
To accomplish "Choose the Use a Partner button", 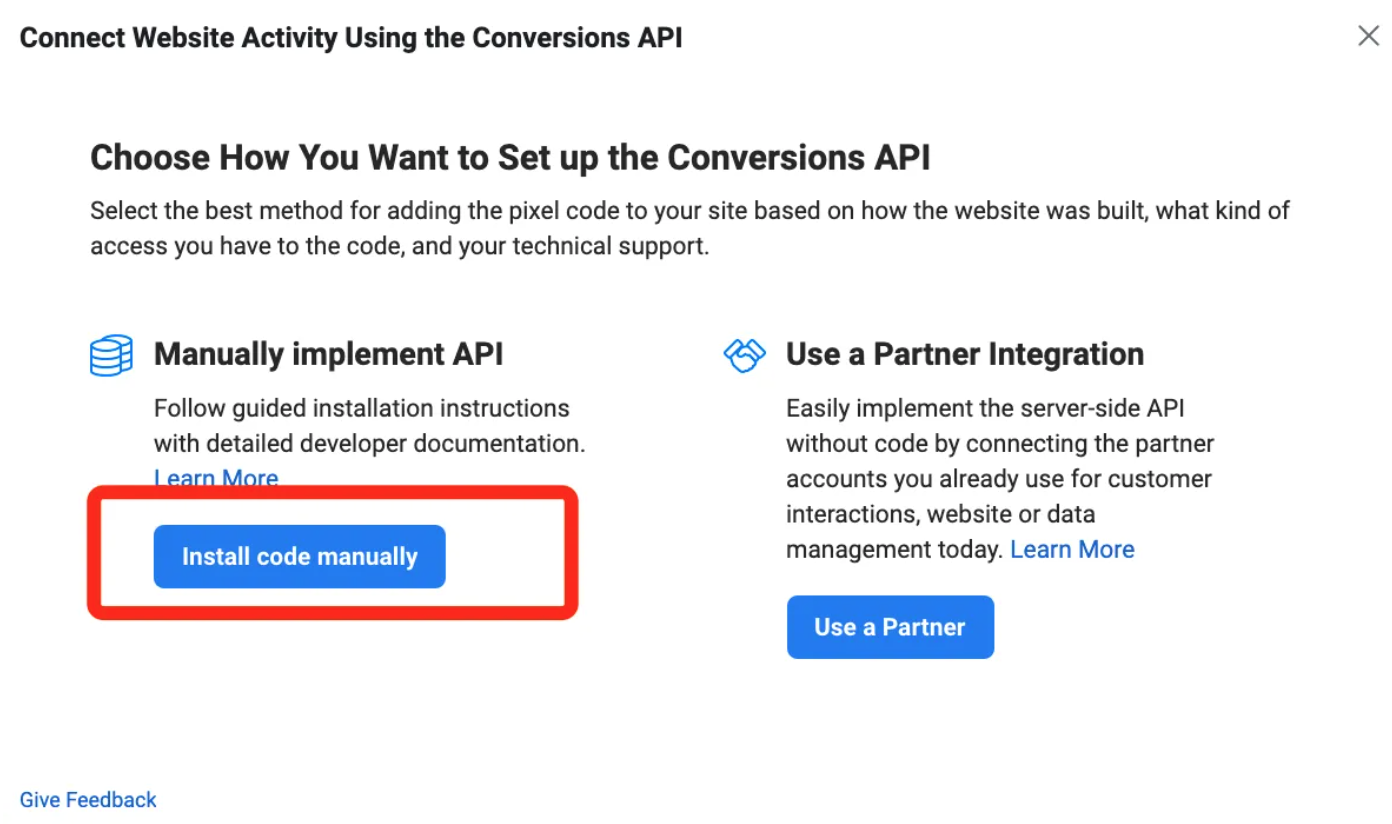I will pos(890,627).
